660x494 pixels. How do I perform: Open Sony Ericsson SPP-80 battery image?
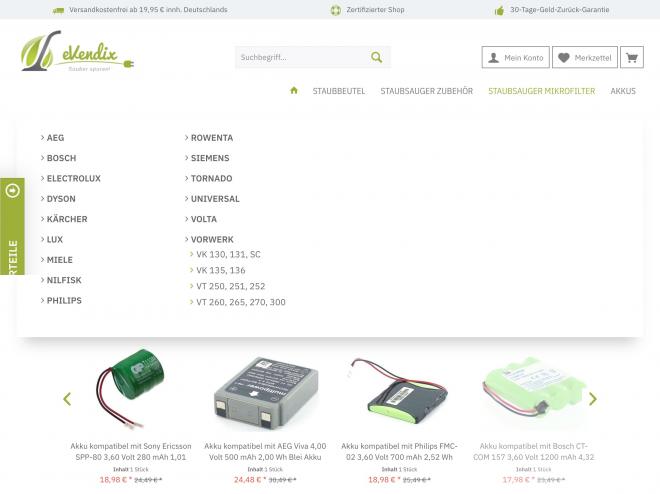[130, 389]
